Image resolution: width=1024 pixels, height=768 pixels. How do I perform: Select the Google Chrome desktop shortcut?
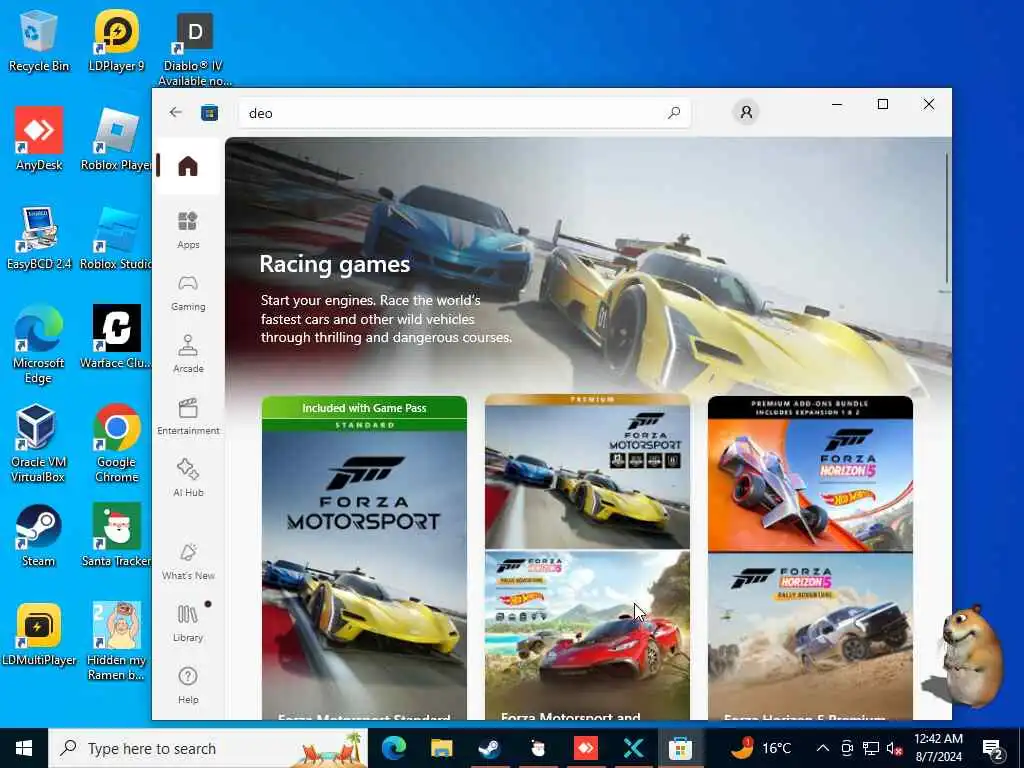tap(116, 443)
